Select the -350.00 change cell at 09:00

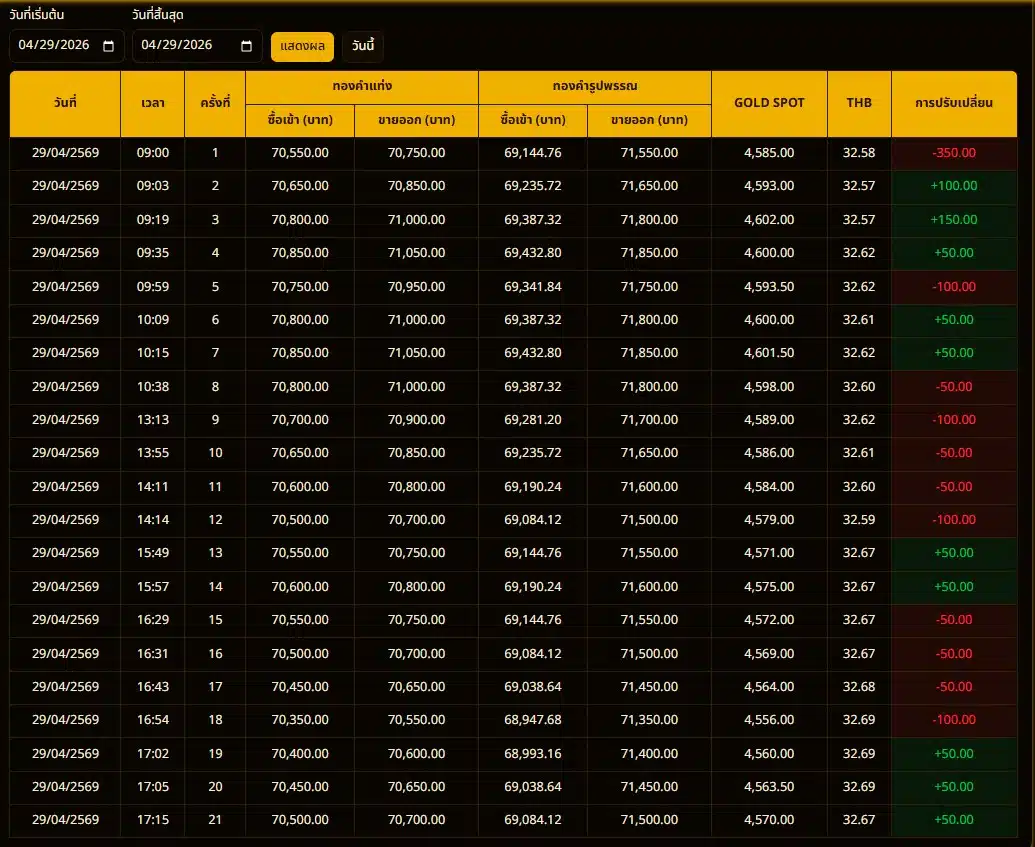[954, 153]
